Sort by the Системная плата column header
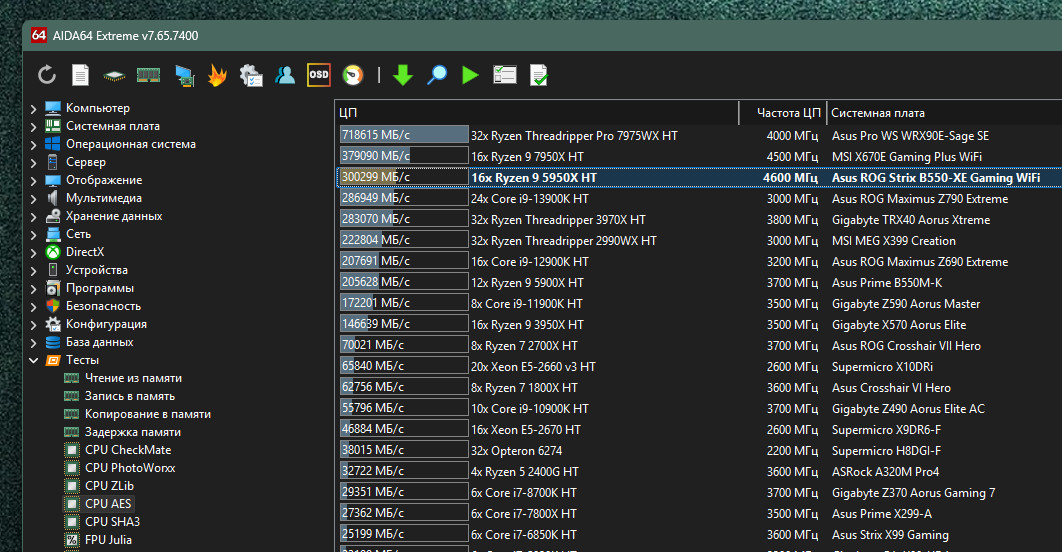This screenshot has height=552, width=1062. coord(944,112)
